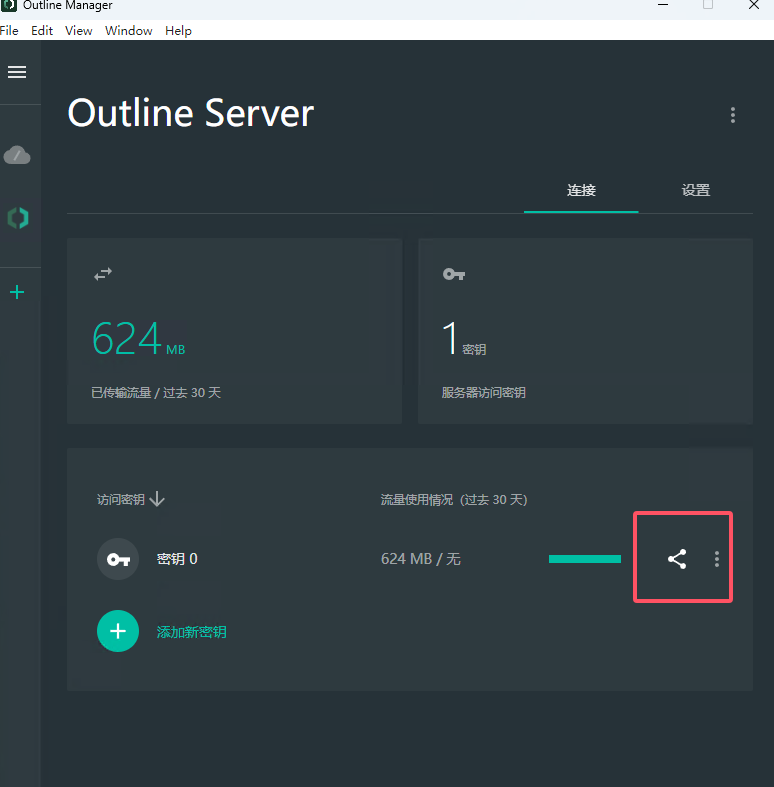Click the green add key circle button

tap(118, 631)
